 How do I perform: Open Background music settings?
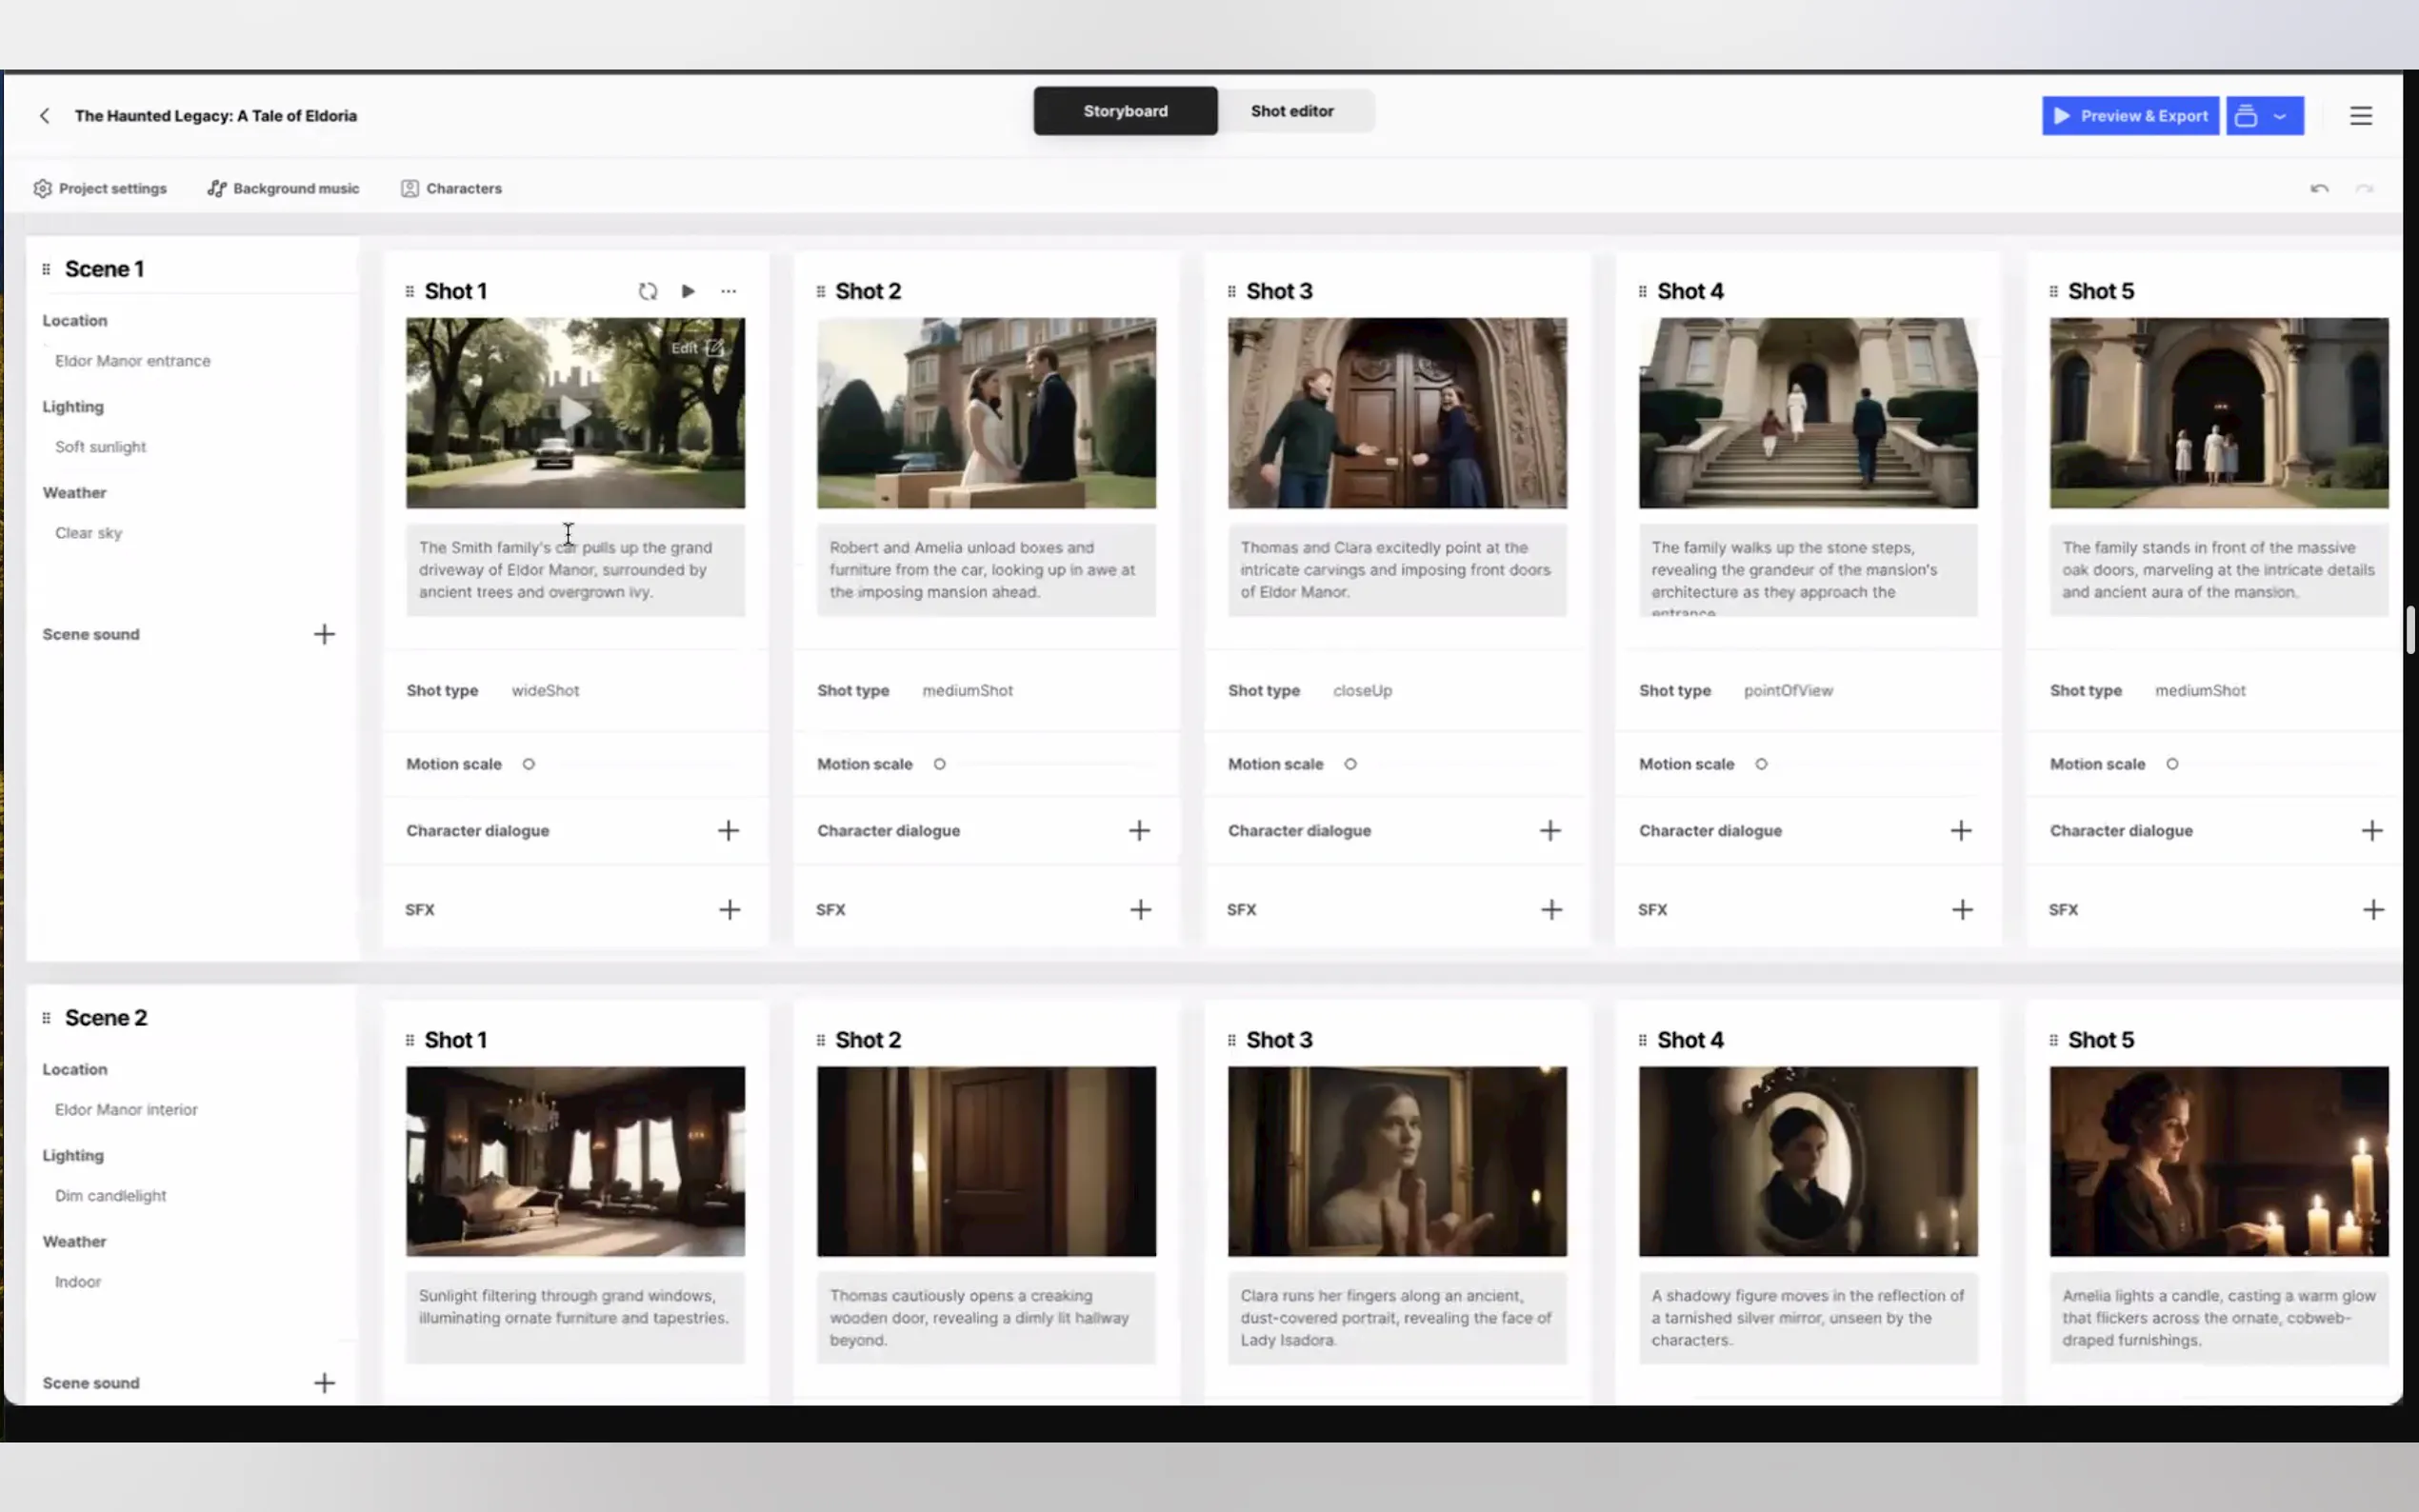pos(284,189)
